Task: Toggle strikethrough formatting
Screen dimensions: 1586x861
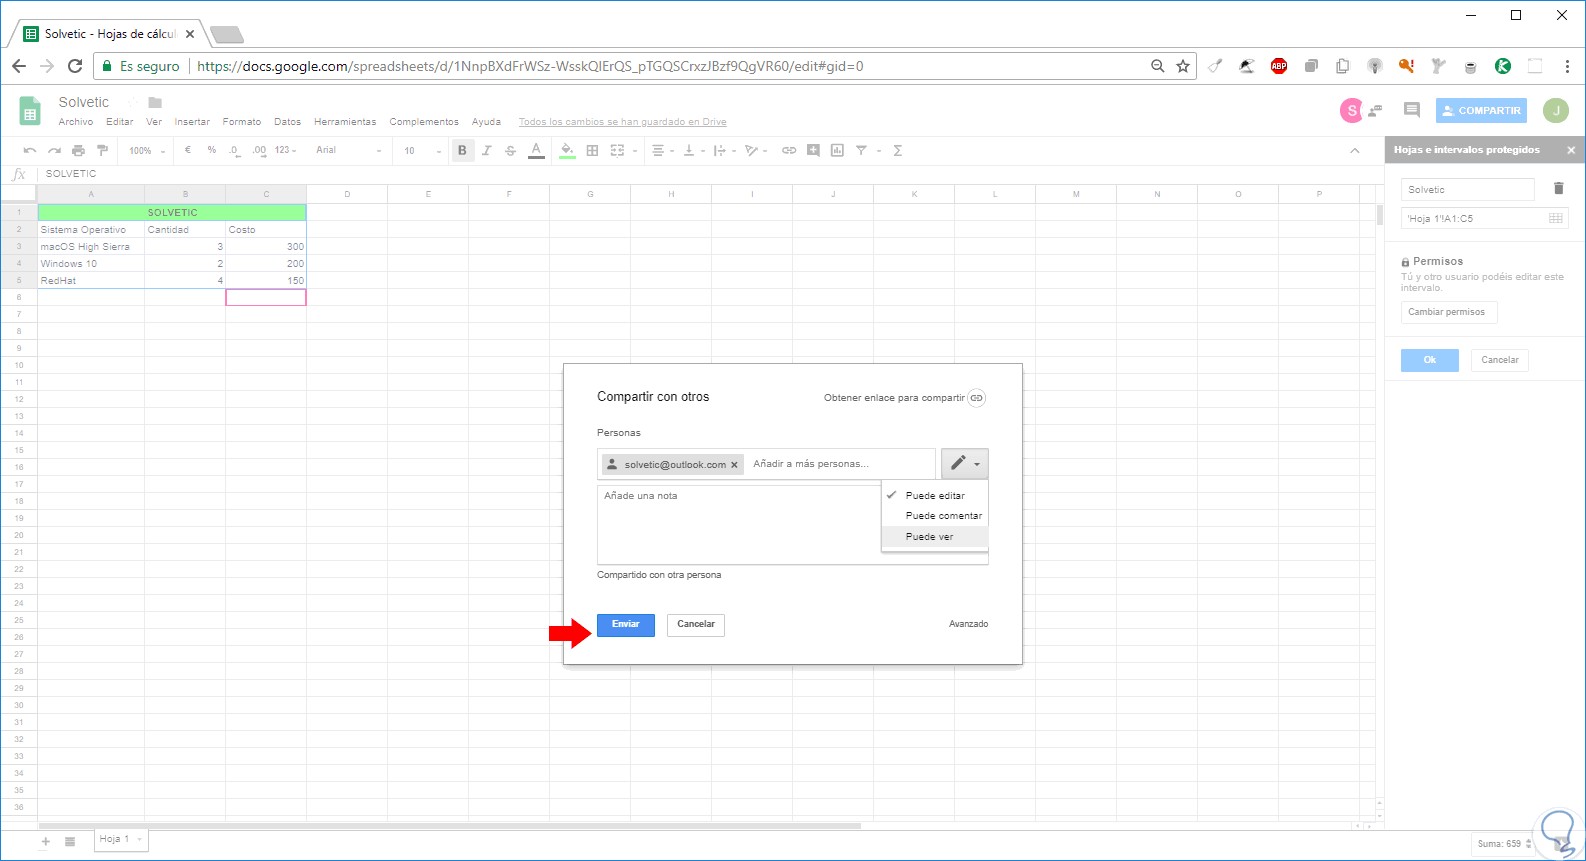Action: pos(511,151)
